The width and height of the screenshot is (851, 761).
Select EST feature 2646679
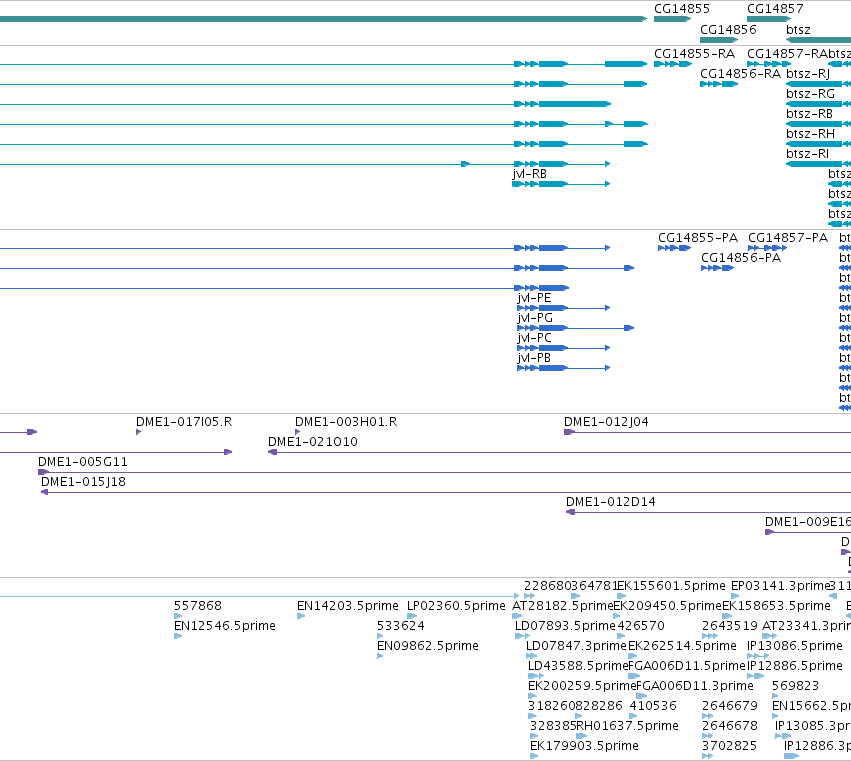click(x=708, y=716)
